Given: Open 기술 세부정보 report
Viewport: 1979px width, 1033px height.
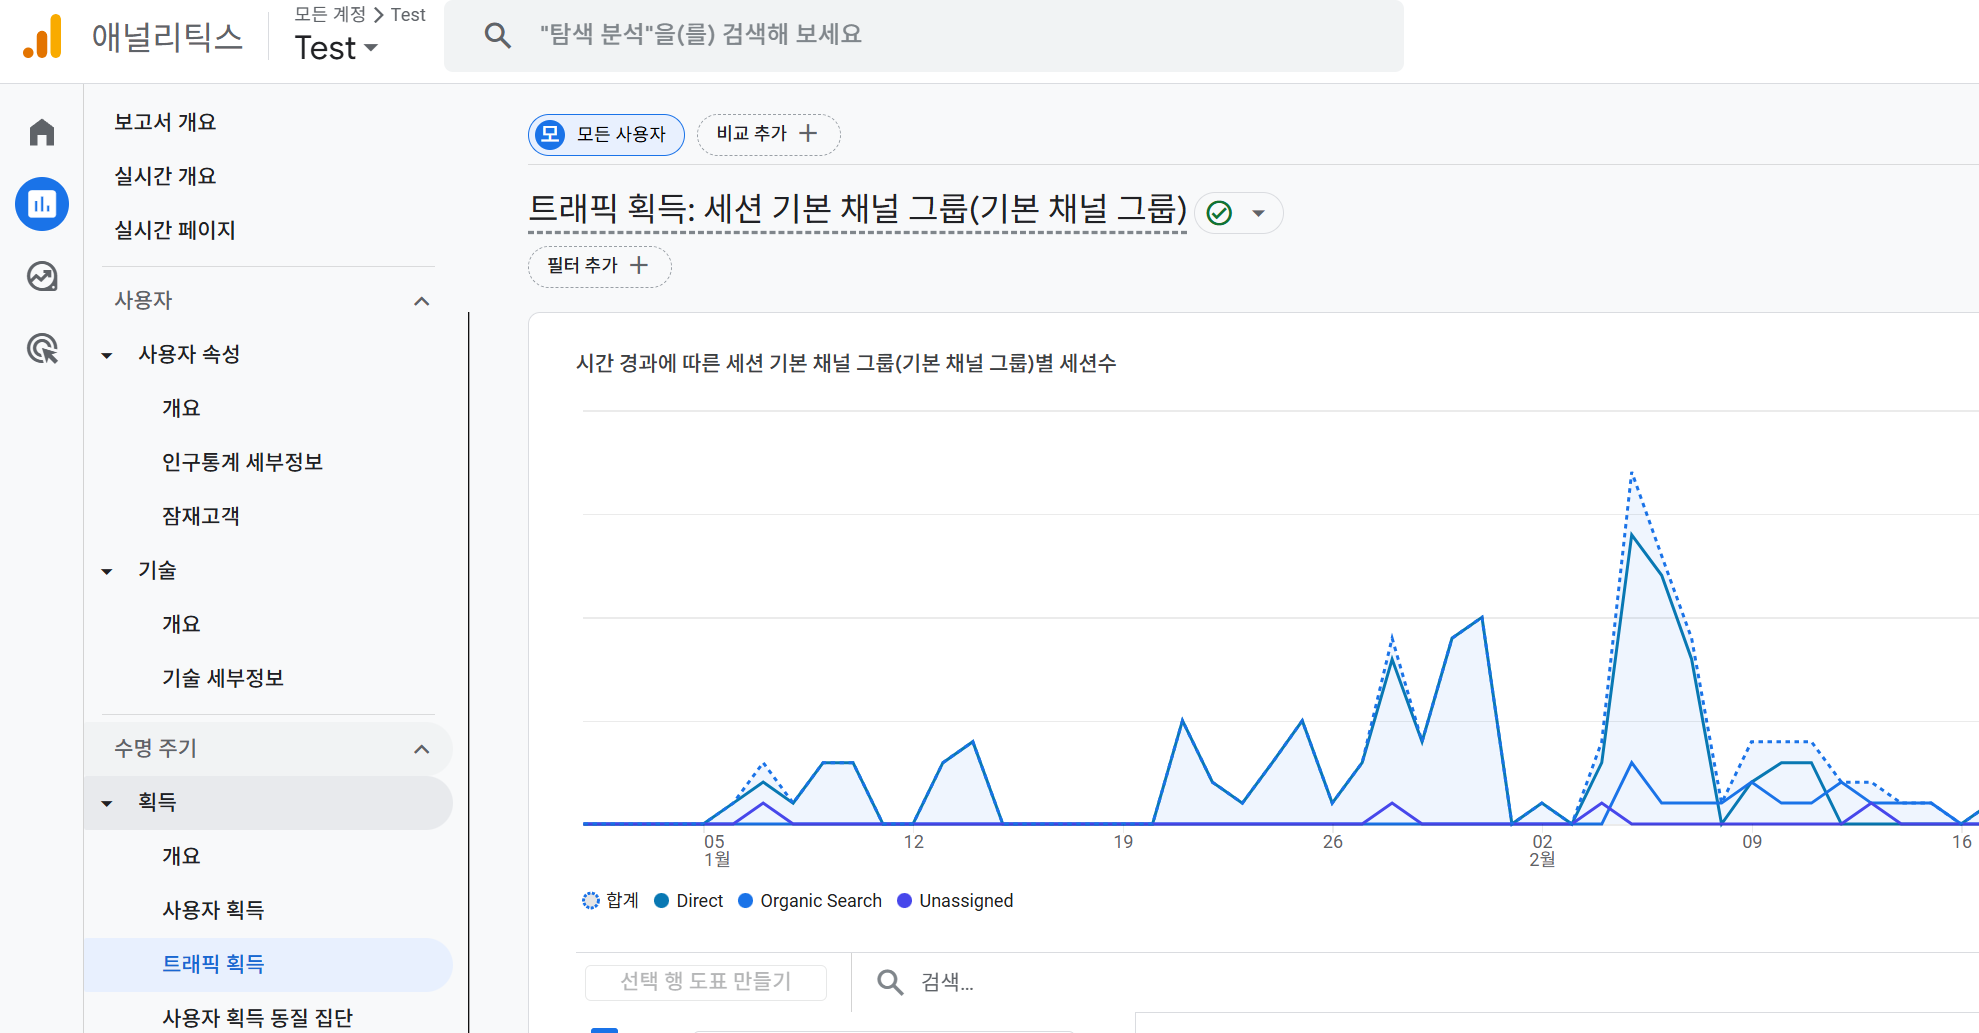Looking at the screenshot, I should 223,678.
